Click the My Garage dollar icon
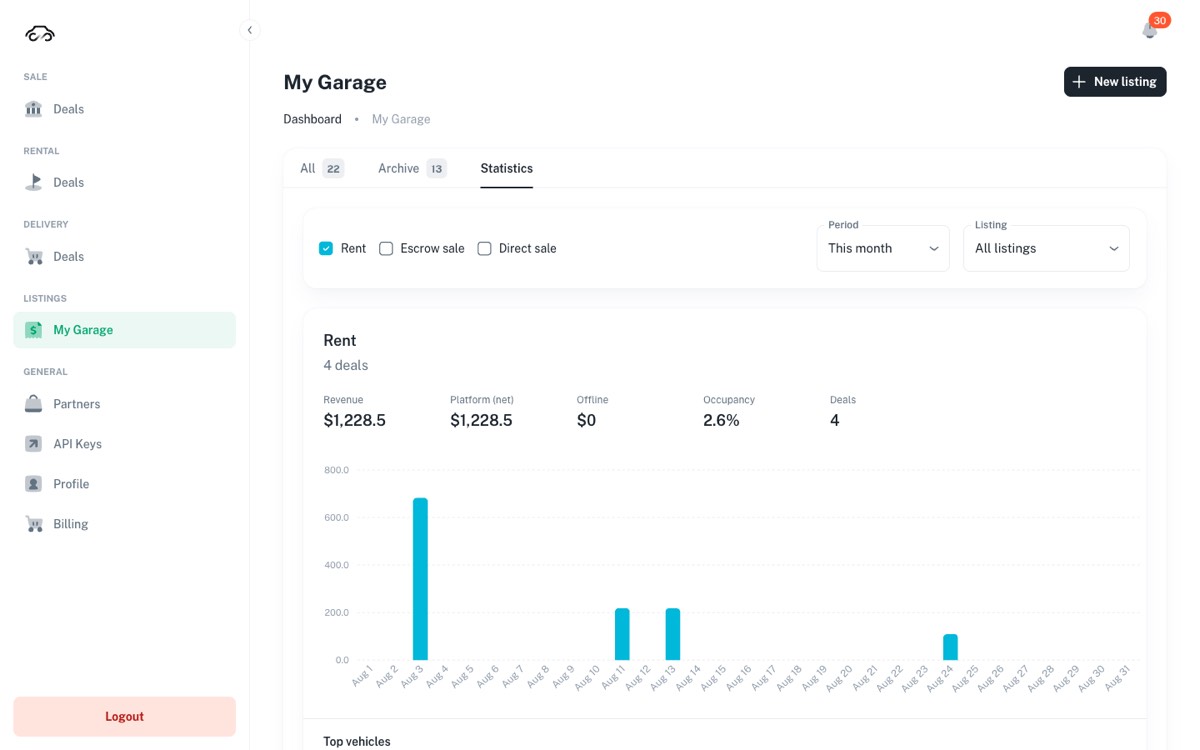Viewport: 1200px width, 750px height. pos(34,330)
